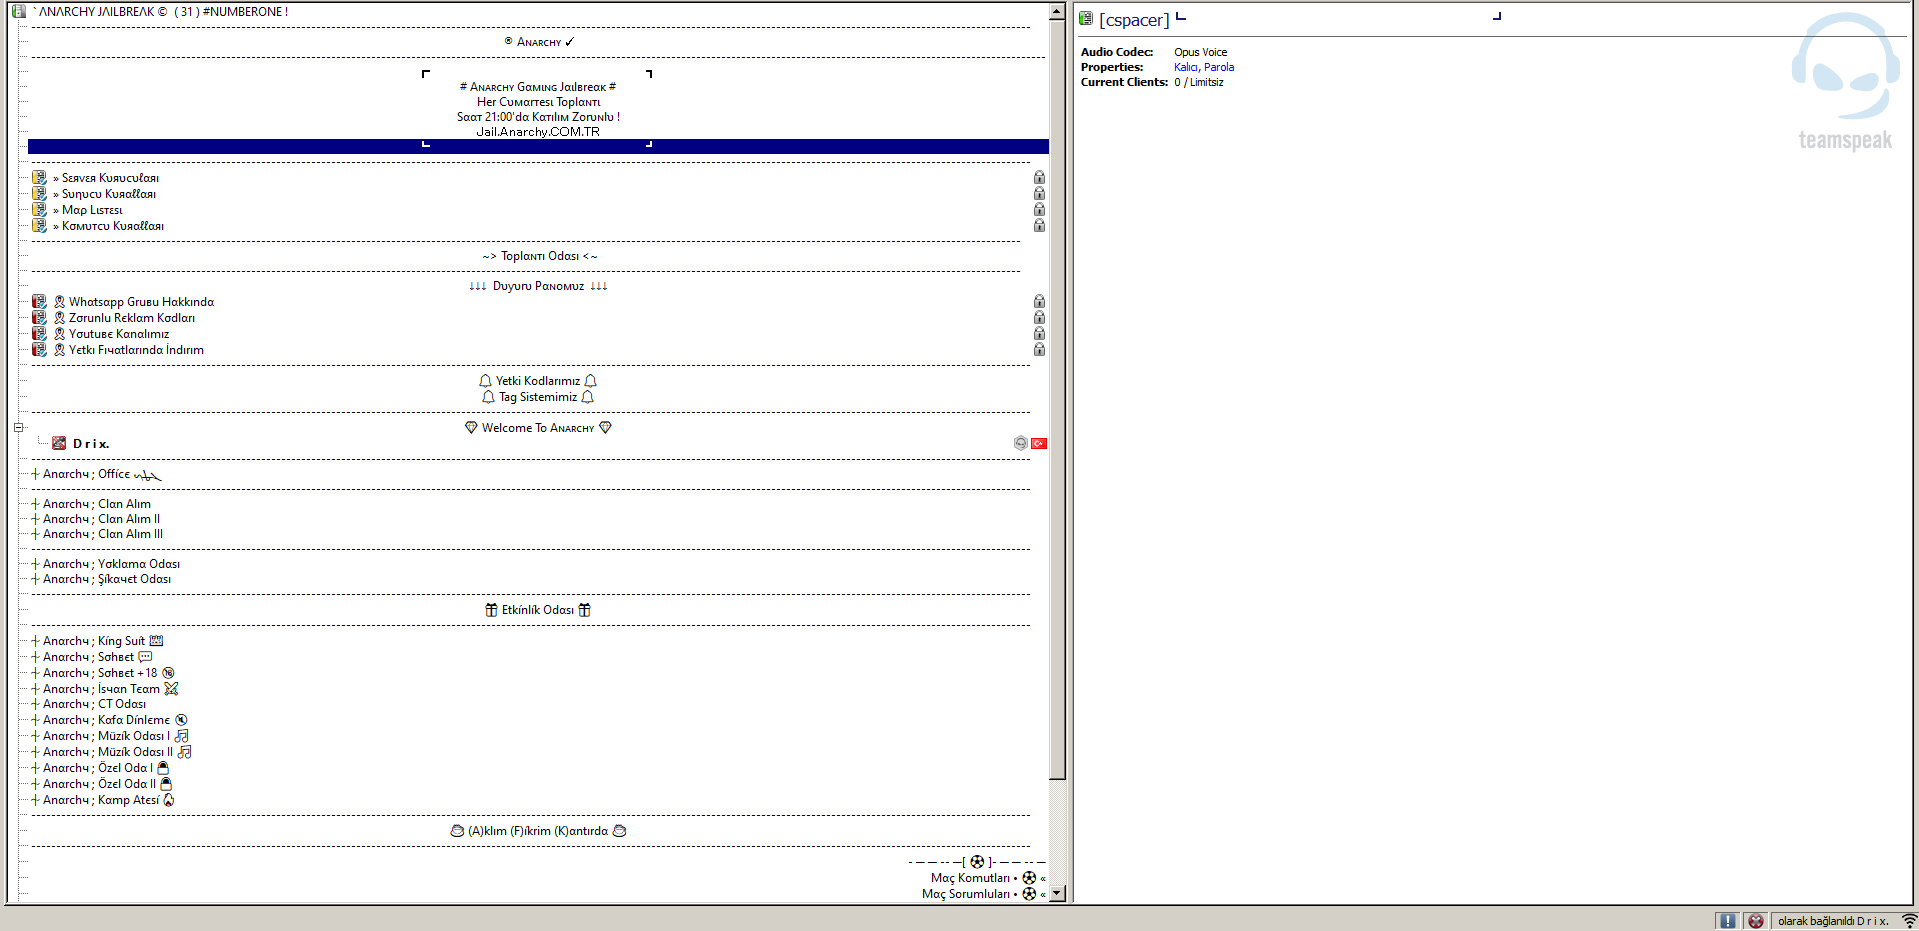Select the Tag Sistemimiz channel
The width and height of the screenshot is (1919, 931).
coord(539,397)
